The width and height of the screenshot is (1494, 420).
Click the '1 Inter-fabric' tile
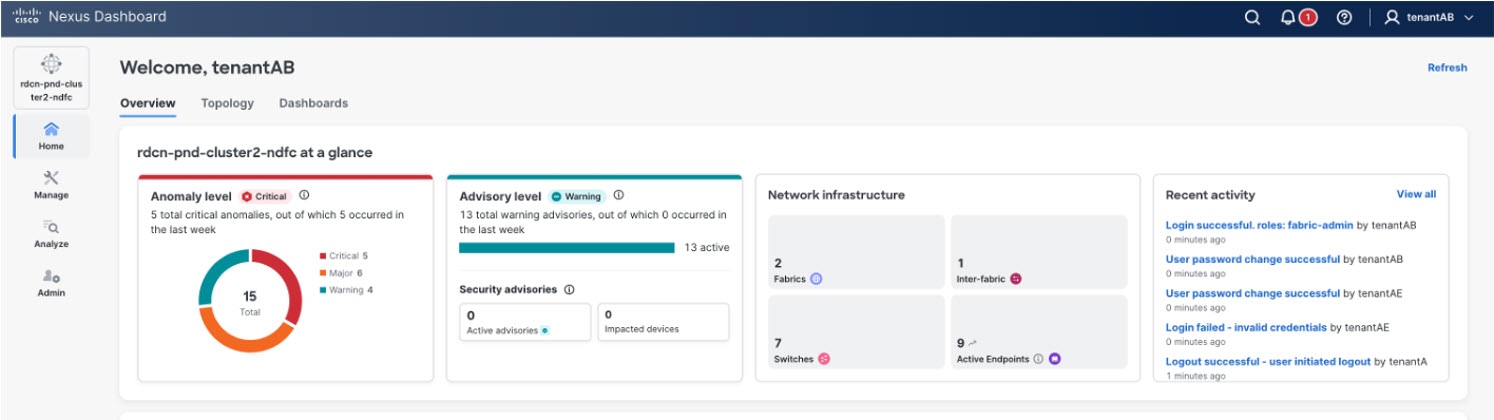[x=1039, y=251]
